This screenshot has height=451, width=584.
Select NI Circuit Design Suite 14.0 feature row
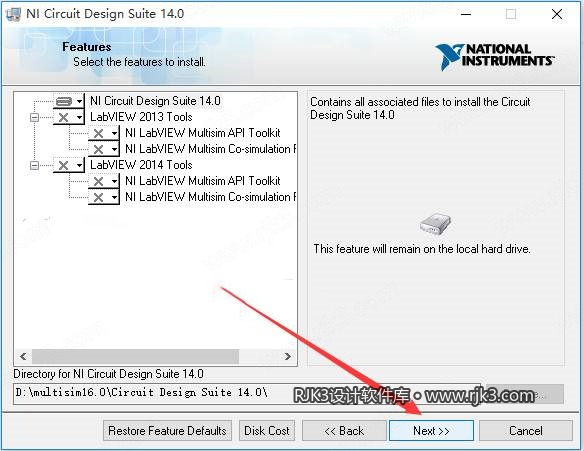point(155,101)
